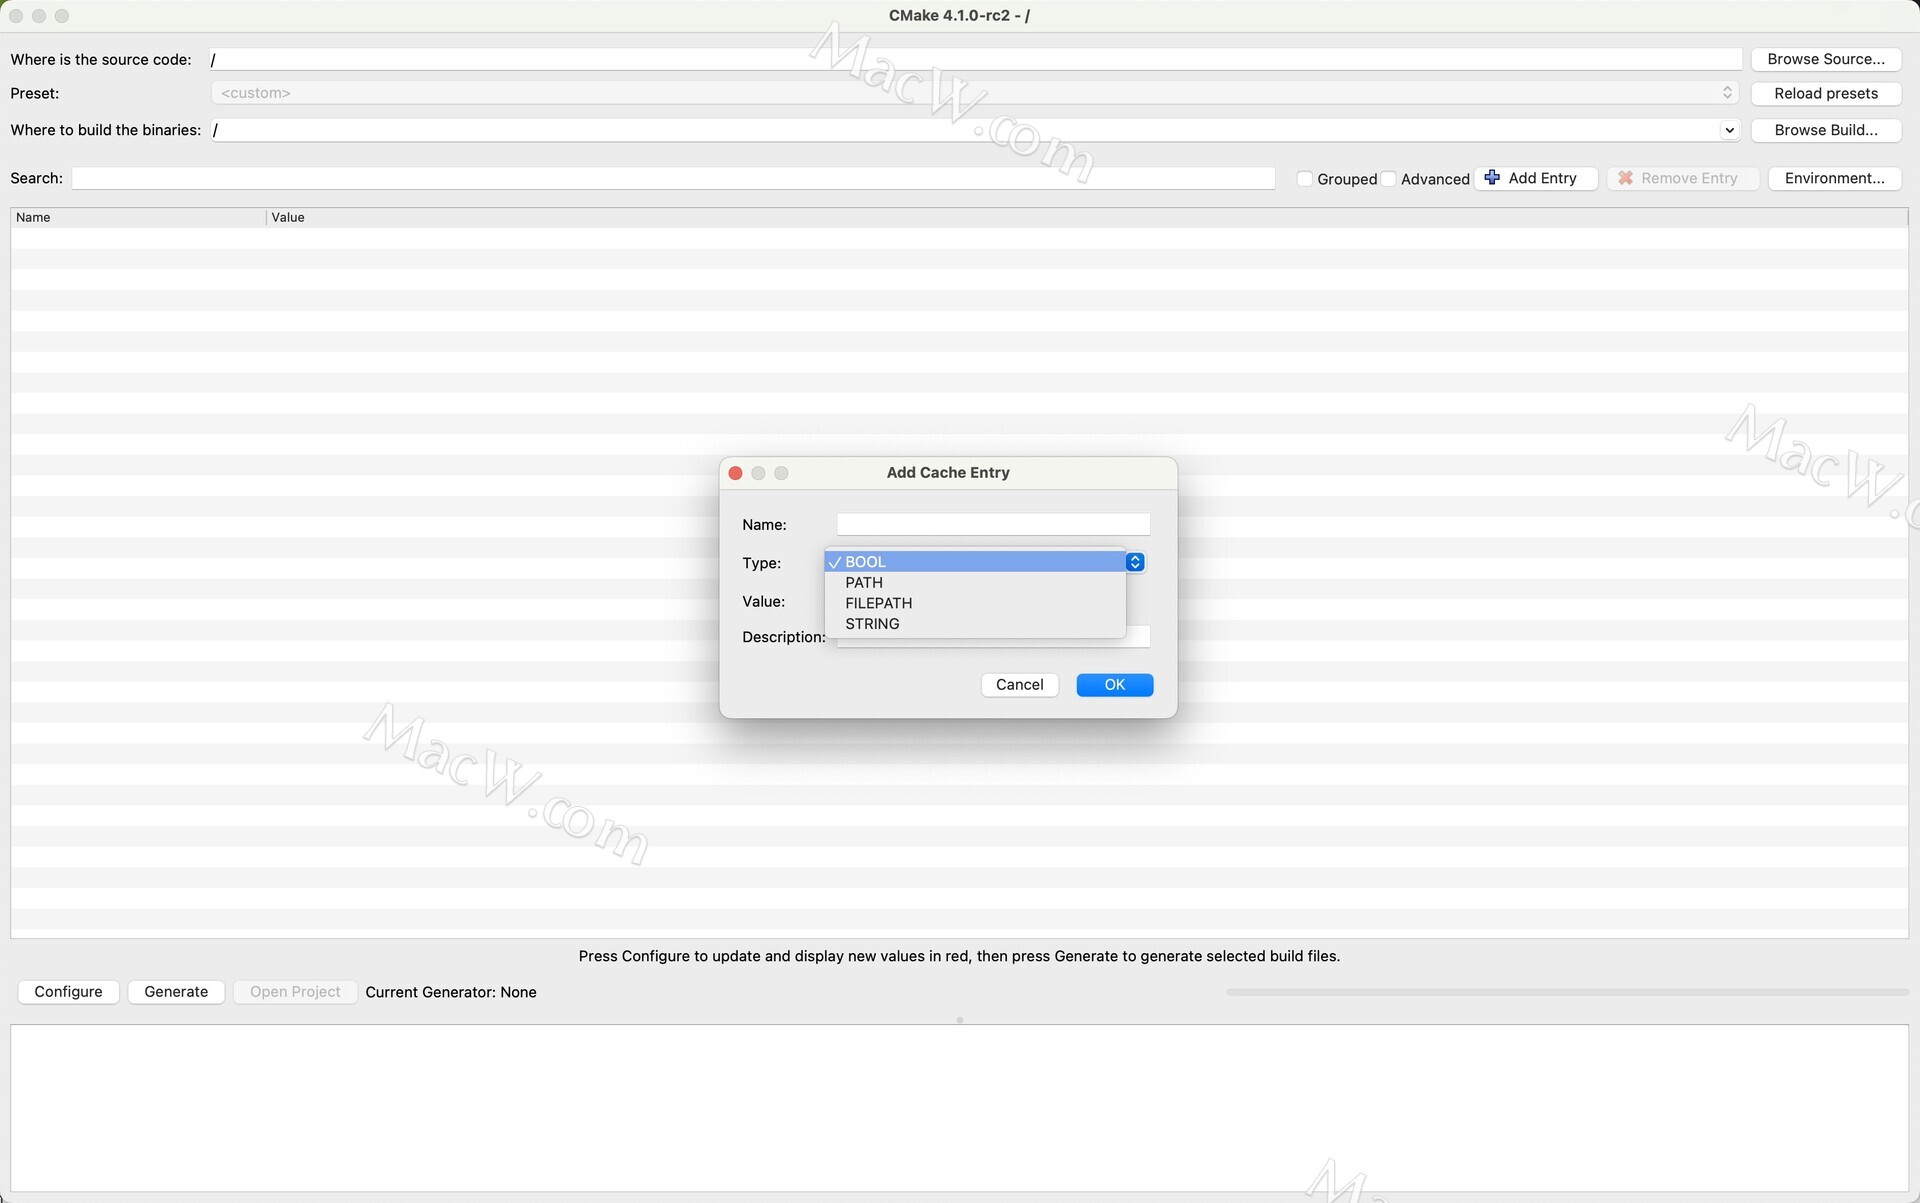Open the Environment settings button

[x=1834, y=178]
